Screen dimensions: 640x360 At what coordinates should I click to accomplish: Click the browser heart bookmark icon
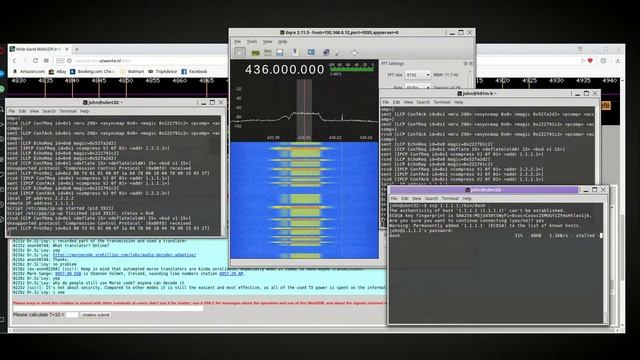tap(590, 60)
